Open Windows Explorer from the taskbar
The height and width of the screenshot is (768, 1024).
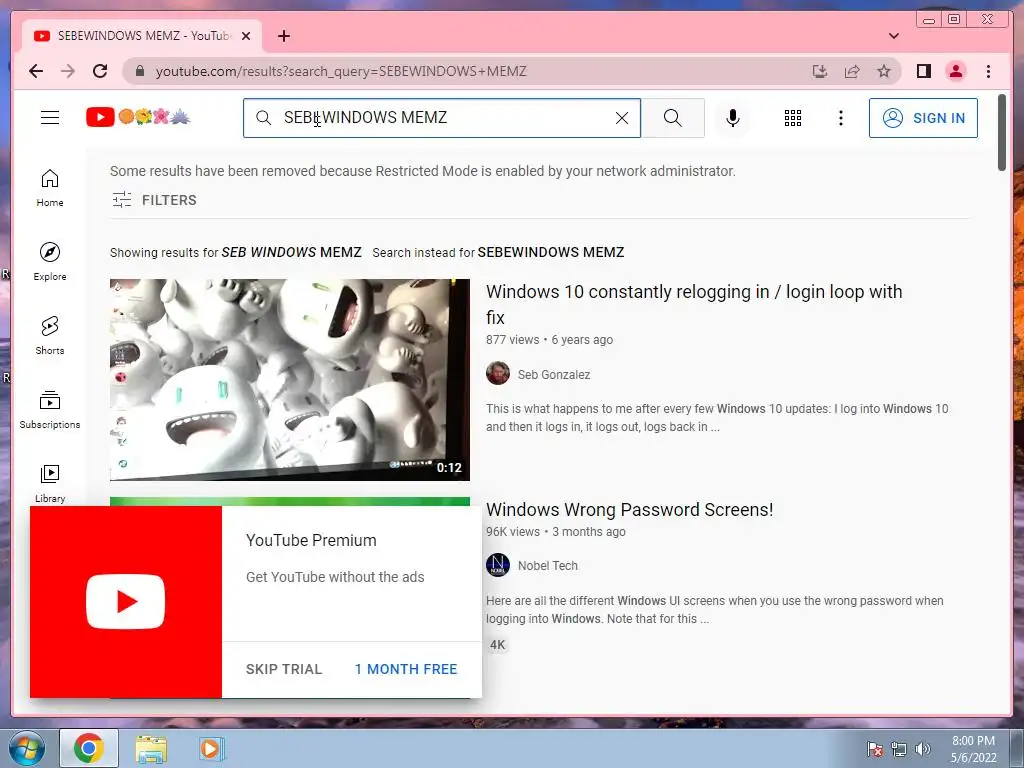click(x=151, y=748)
